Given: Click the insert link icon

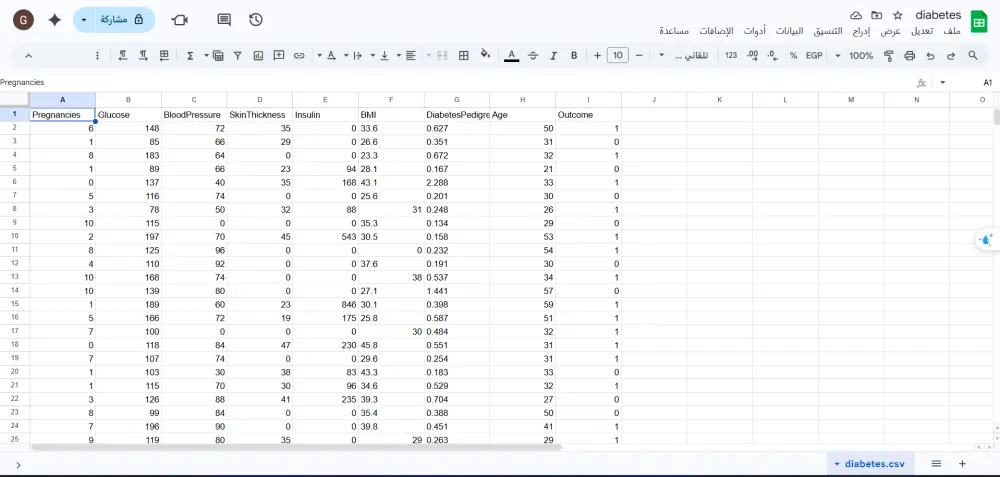Looking at the screenshot, I should pyautogui.click(x=299, y=55).
